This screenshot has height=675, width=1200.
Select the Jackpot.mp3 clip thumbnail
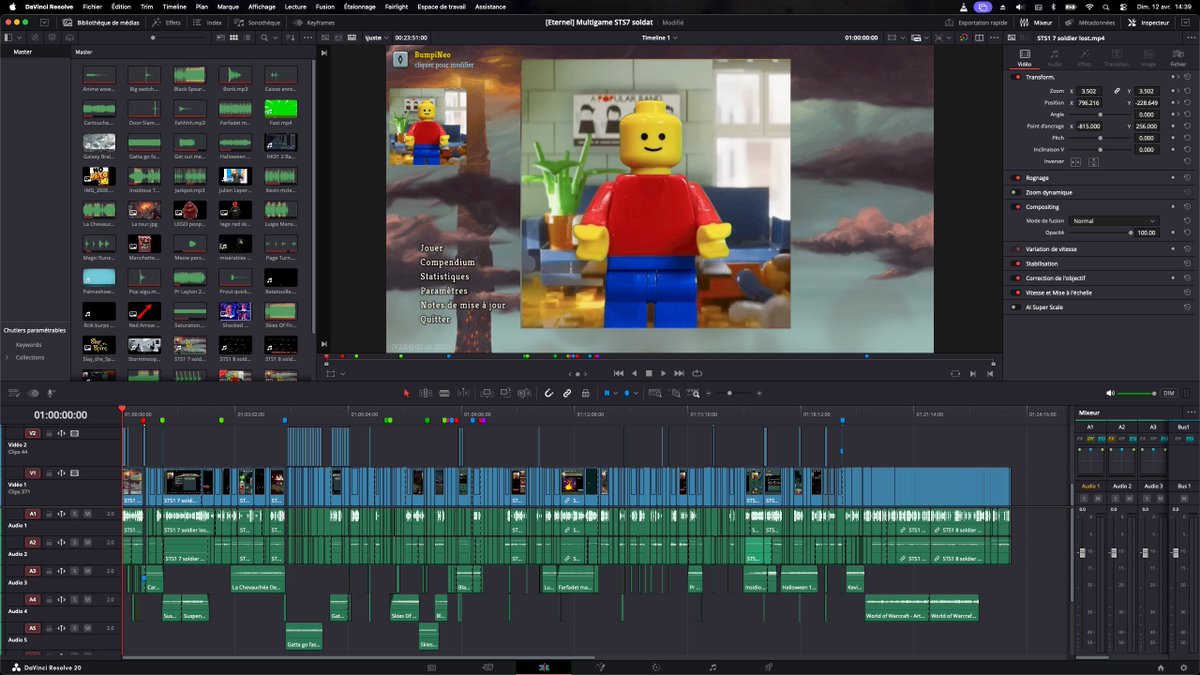190,178
